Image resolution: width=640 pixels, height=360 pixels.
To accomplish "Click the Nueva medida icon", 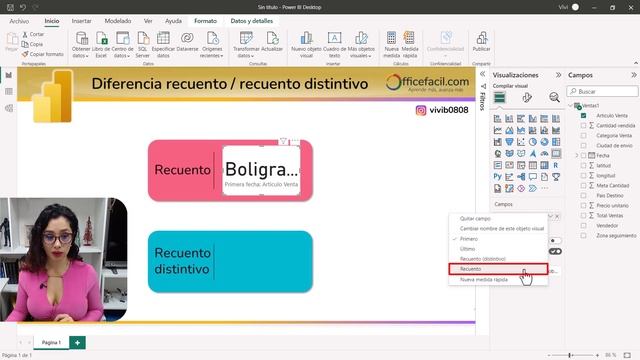I will (391, 38).
